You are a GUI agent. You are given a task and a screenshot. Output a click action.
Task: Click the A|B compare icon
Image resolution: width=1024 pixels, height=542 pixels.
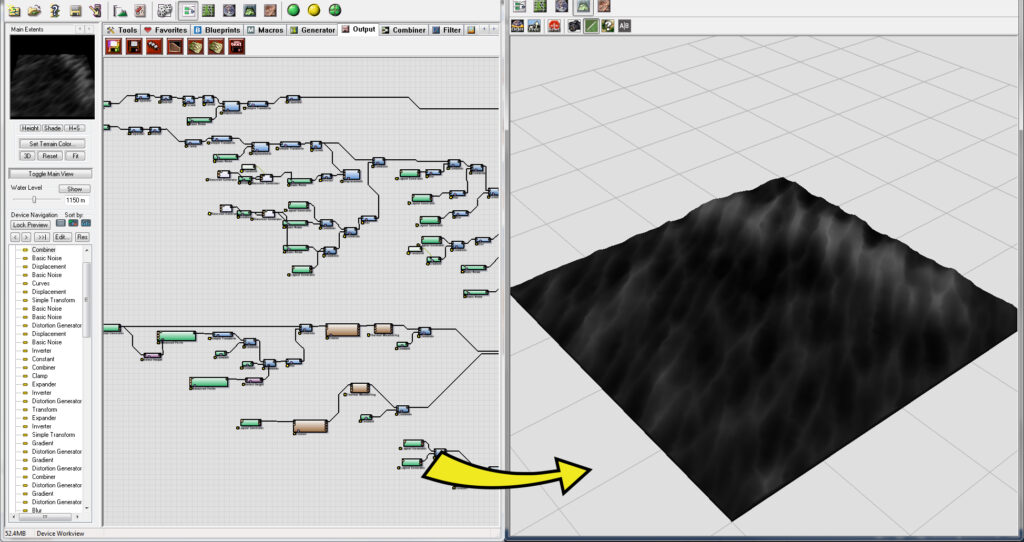tap(624, 25)
